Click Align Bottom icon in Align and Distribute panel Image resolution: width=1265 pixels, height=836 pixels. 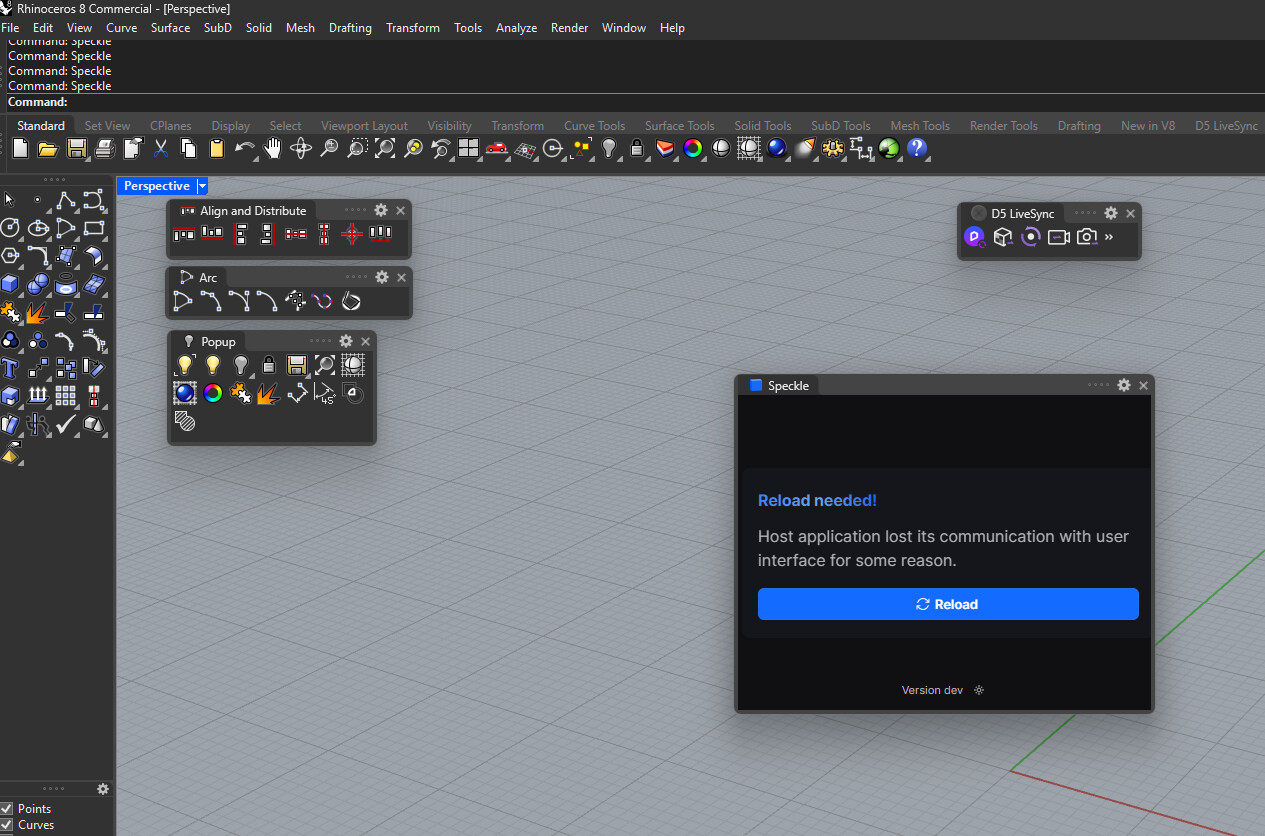pos(212,234)
